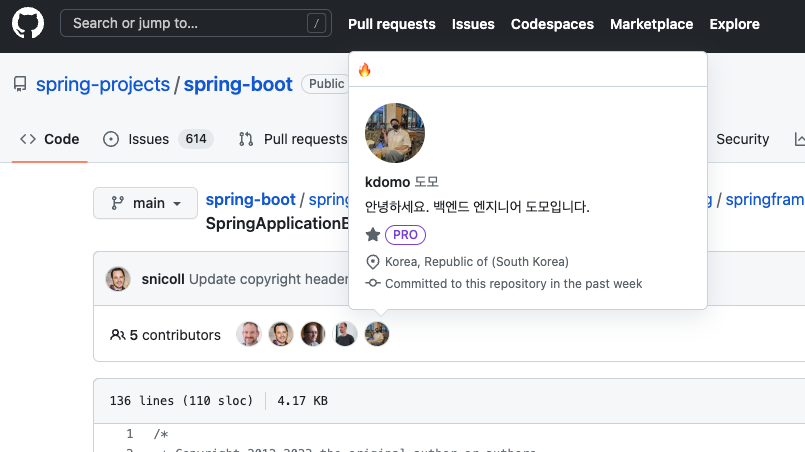805x452 pixels.
Task: Select the repository Issues tab
Action: pos(158,139)
